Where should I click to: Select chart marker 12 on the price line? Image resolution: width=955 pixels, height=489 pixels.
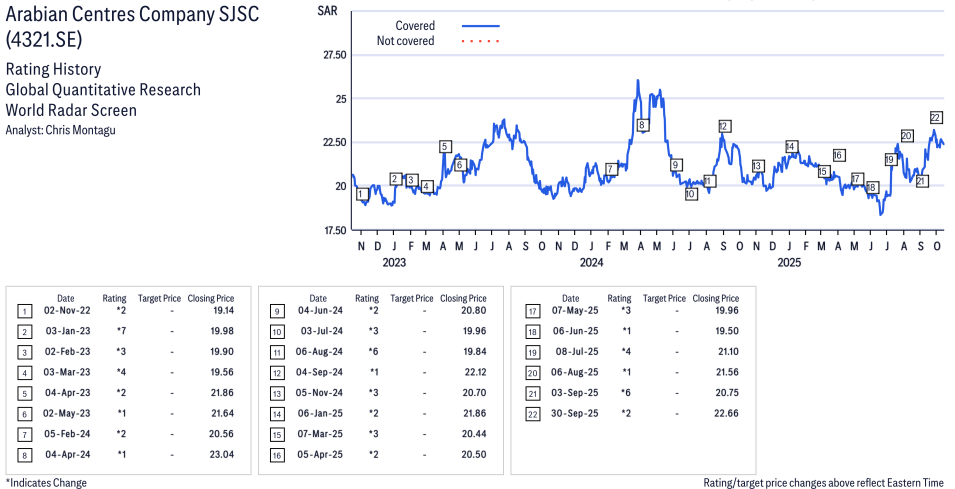tap(724, 126)
